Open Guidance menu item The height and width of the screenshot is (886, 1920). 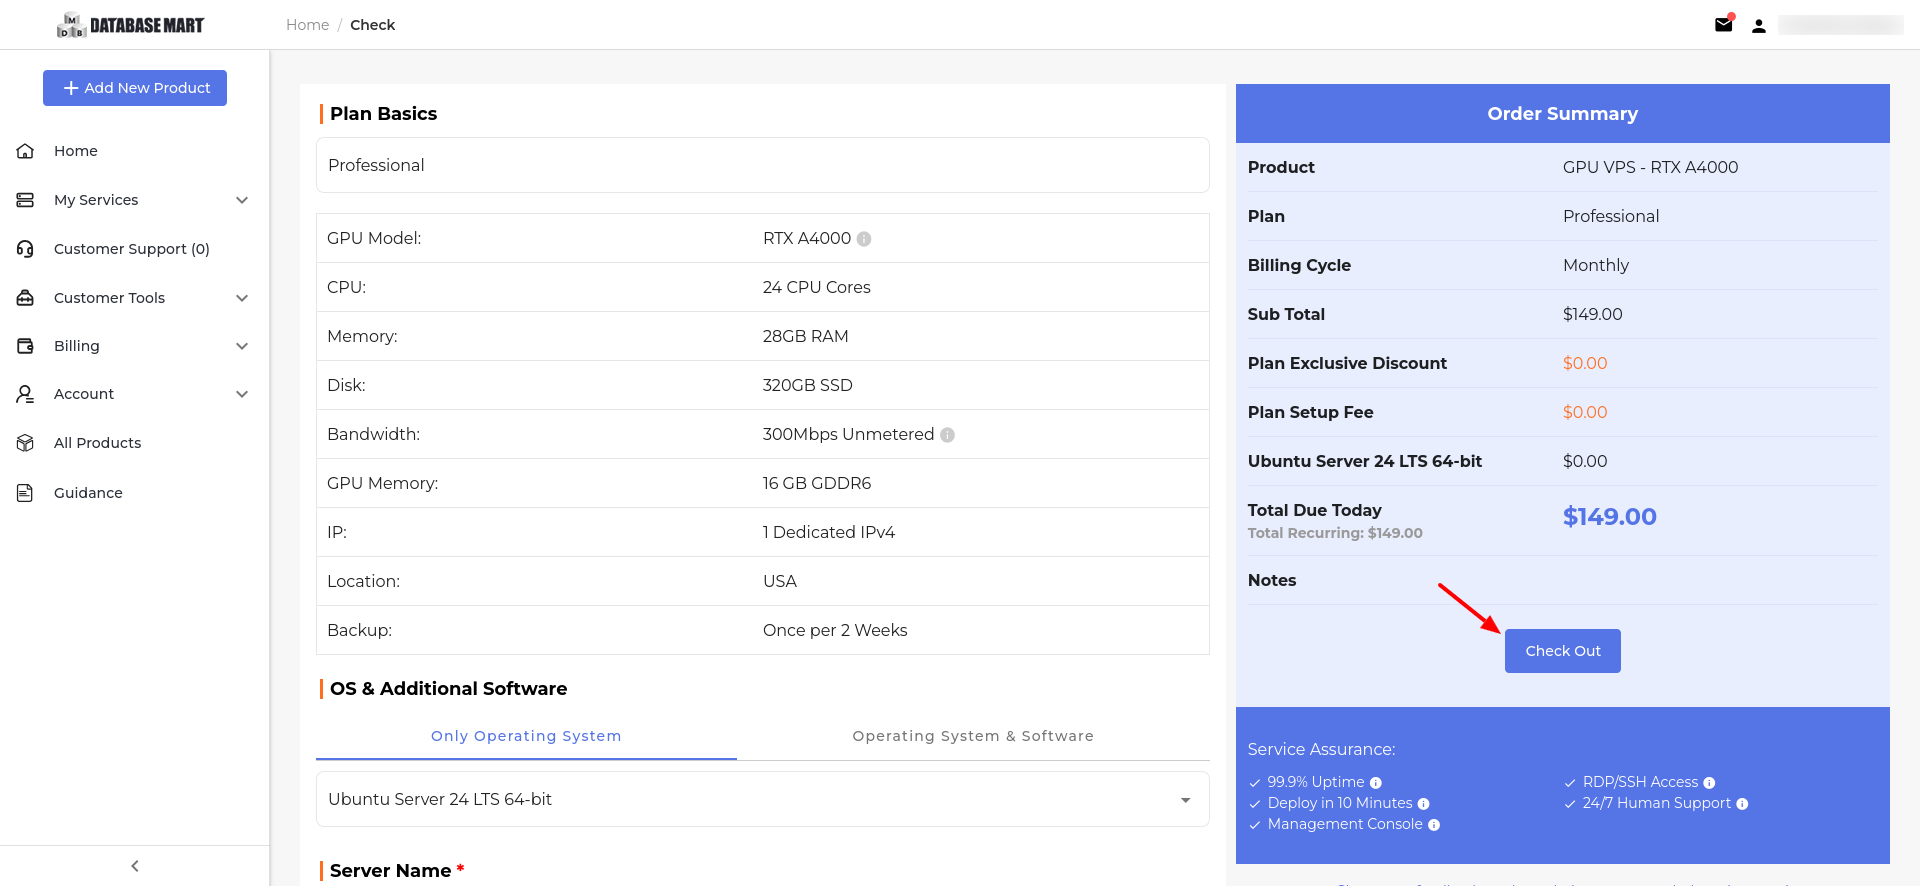click(88, 493)
